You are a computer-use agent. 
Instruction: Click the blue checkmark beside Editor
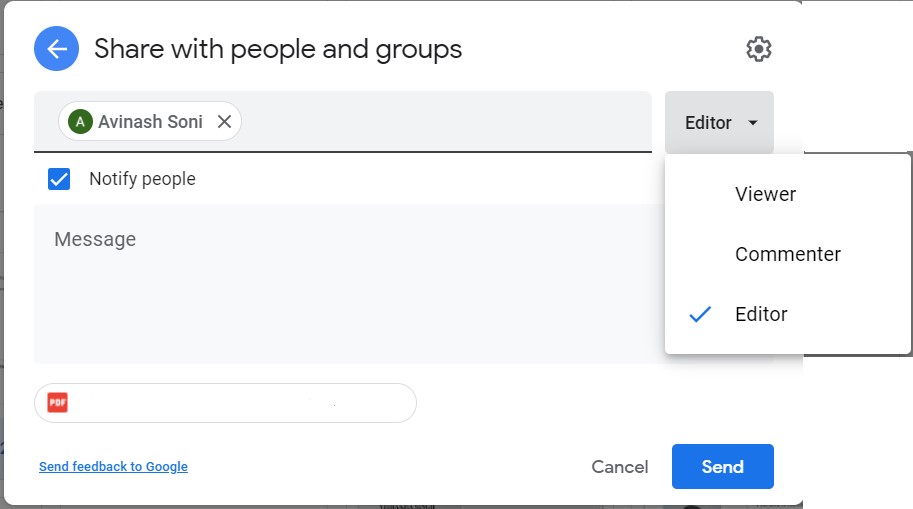tap(700, 314)
